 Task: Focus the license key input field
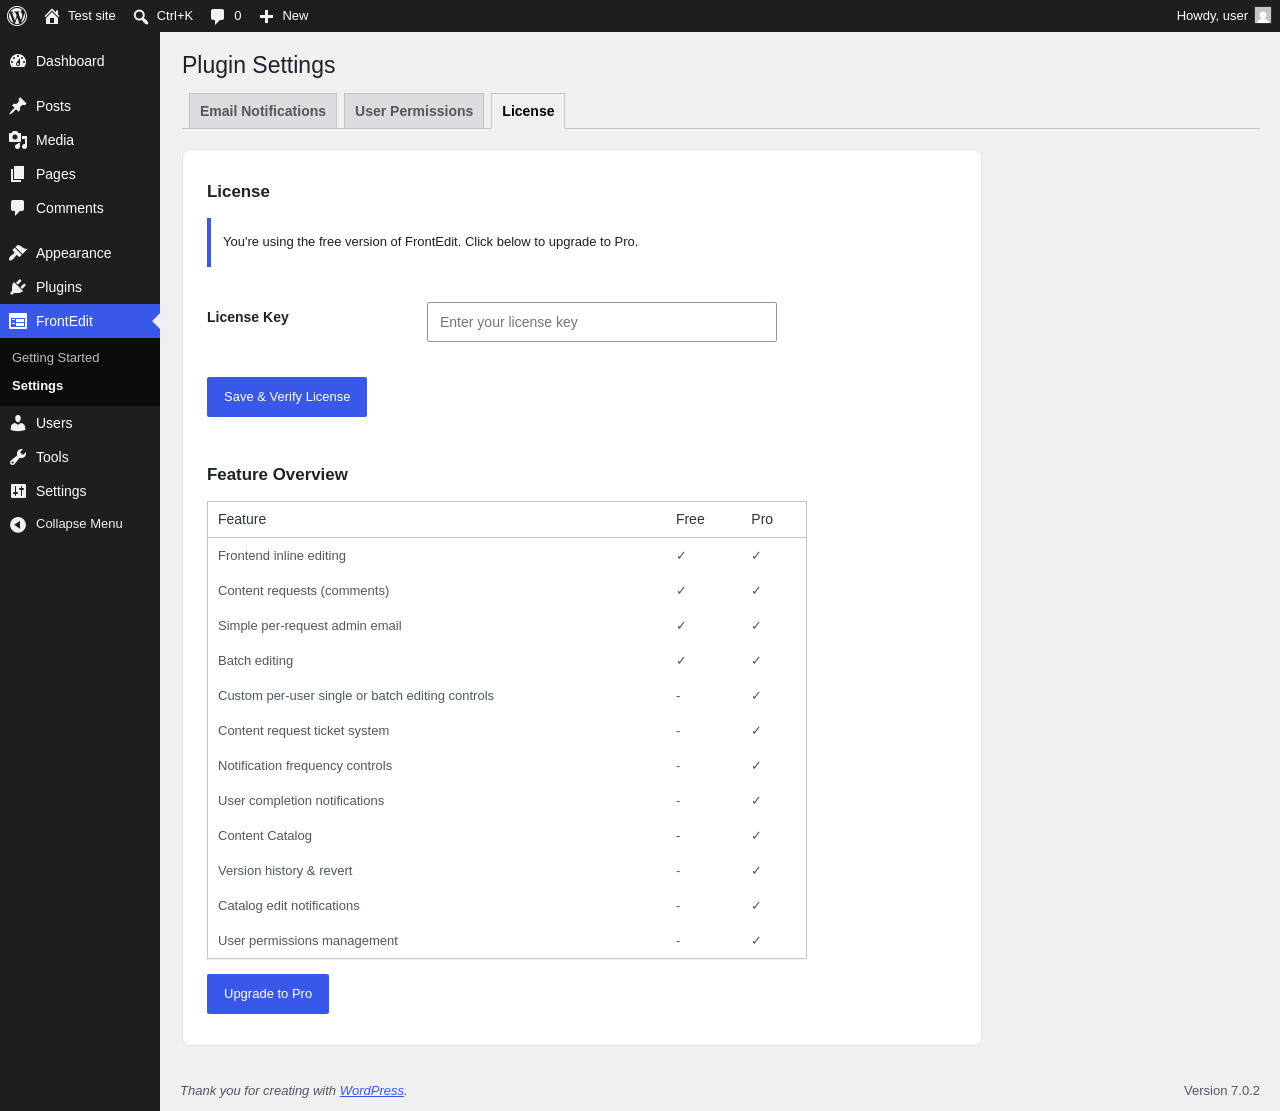(x=602, y=322)
